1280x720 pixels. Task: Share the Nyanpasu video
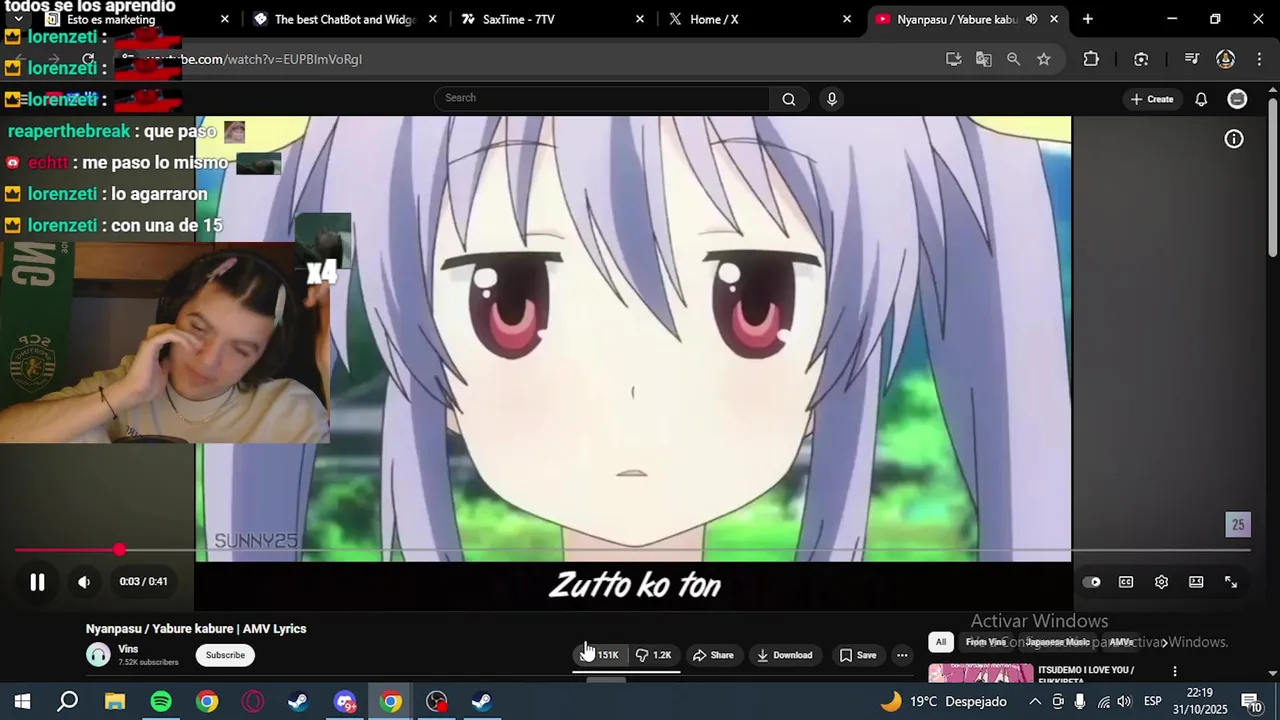[x=713, y=655]
